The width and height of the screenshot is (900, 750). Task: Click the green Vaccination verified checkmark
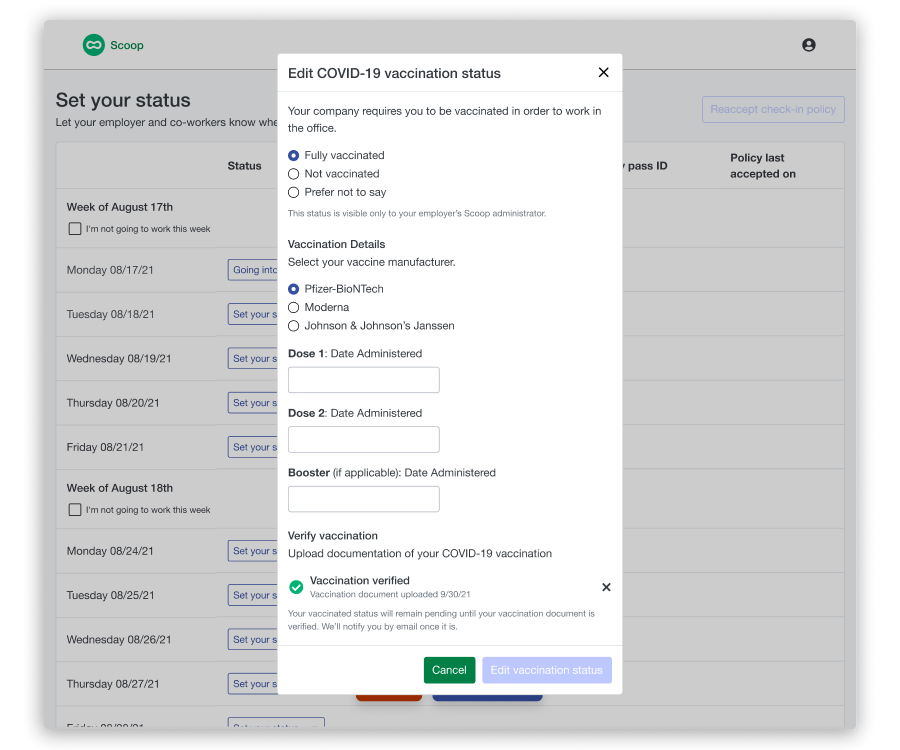point(296,587)
